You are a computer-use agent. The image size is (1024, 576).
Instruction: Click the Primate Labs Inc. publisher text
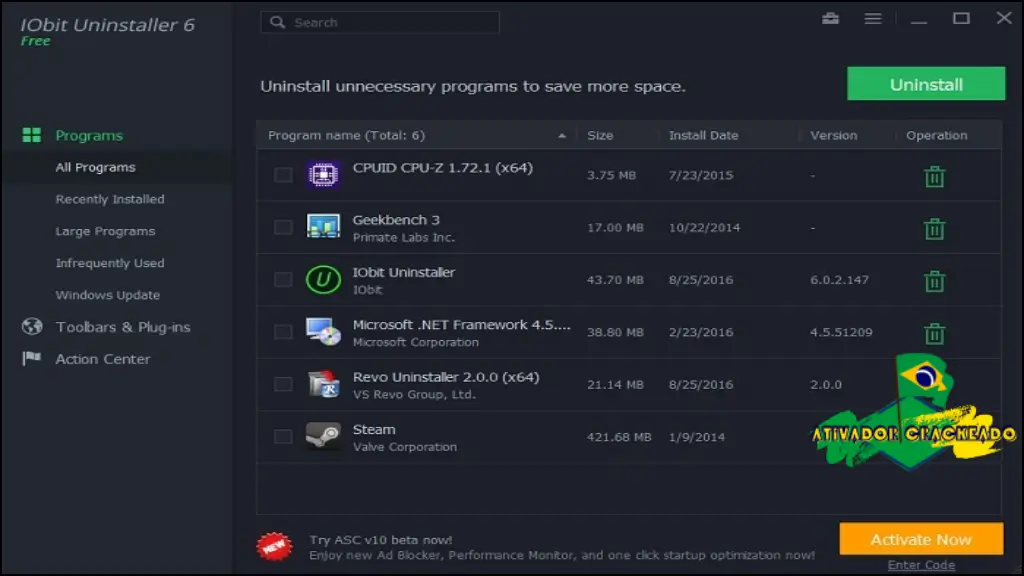click(x=404, y=238)
